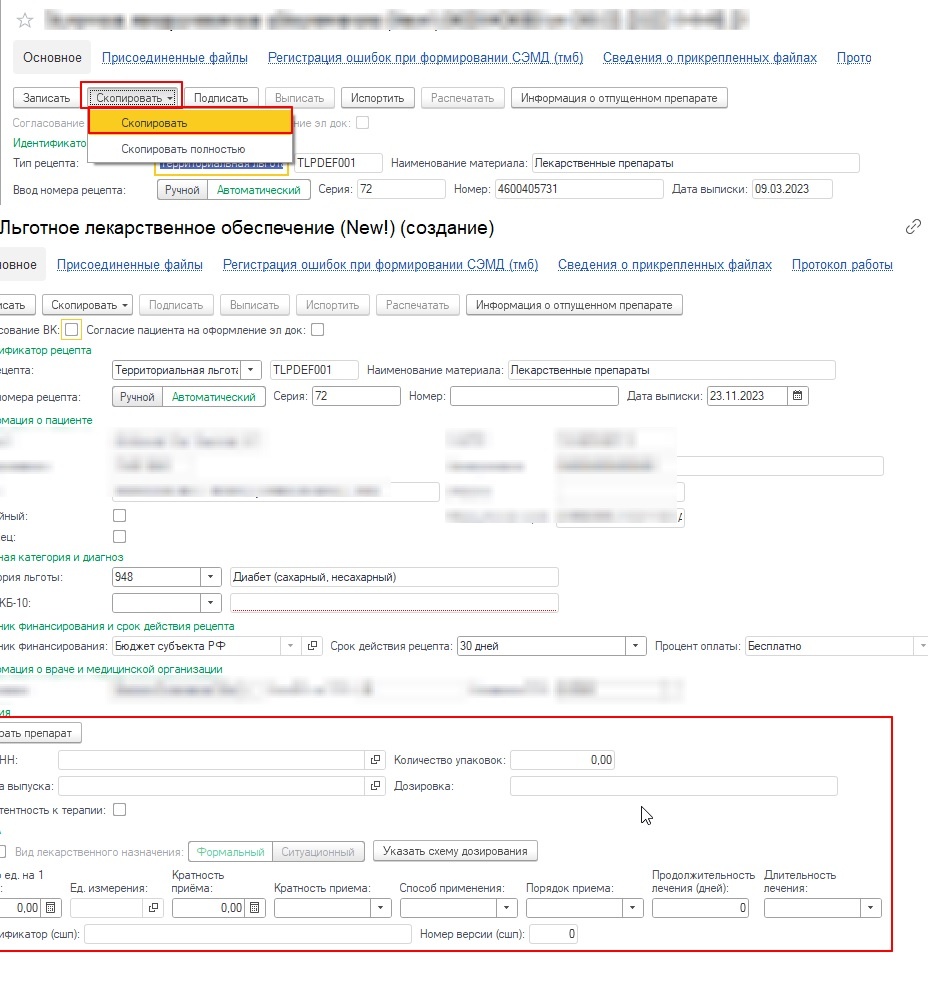928x984 pixels.
Task: Enable the Согласование ВК checkbox
Action: coord(71,330)
